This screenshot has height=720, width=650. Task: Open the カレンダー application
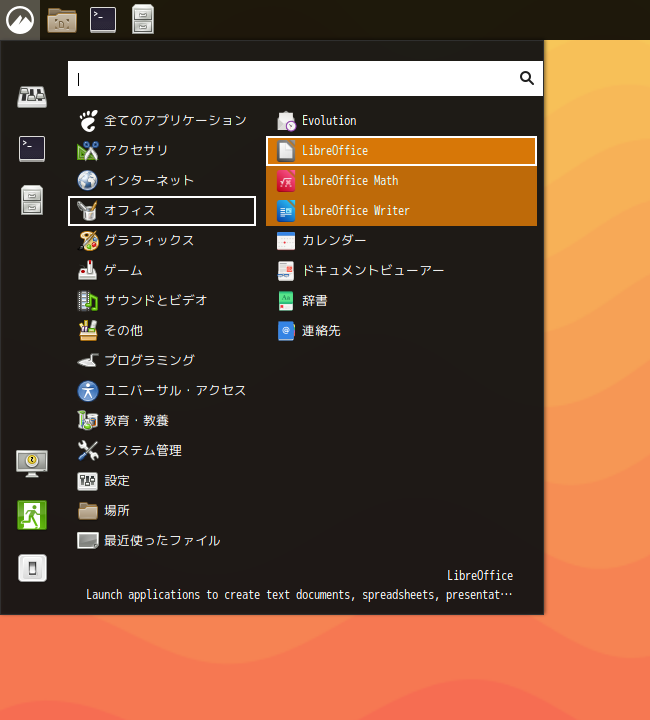pyautogui.click(x=401, y=241)
